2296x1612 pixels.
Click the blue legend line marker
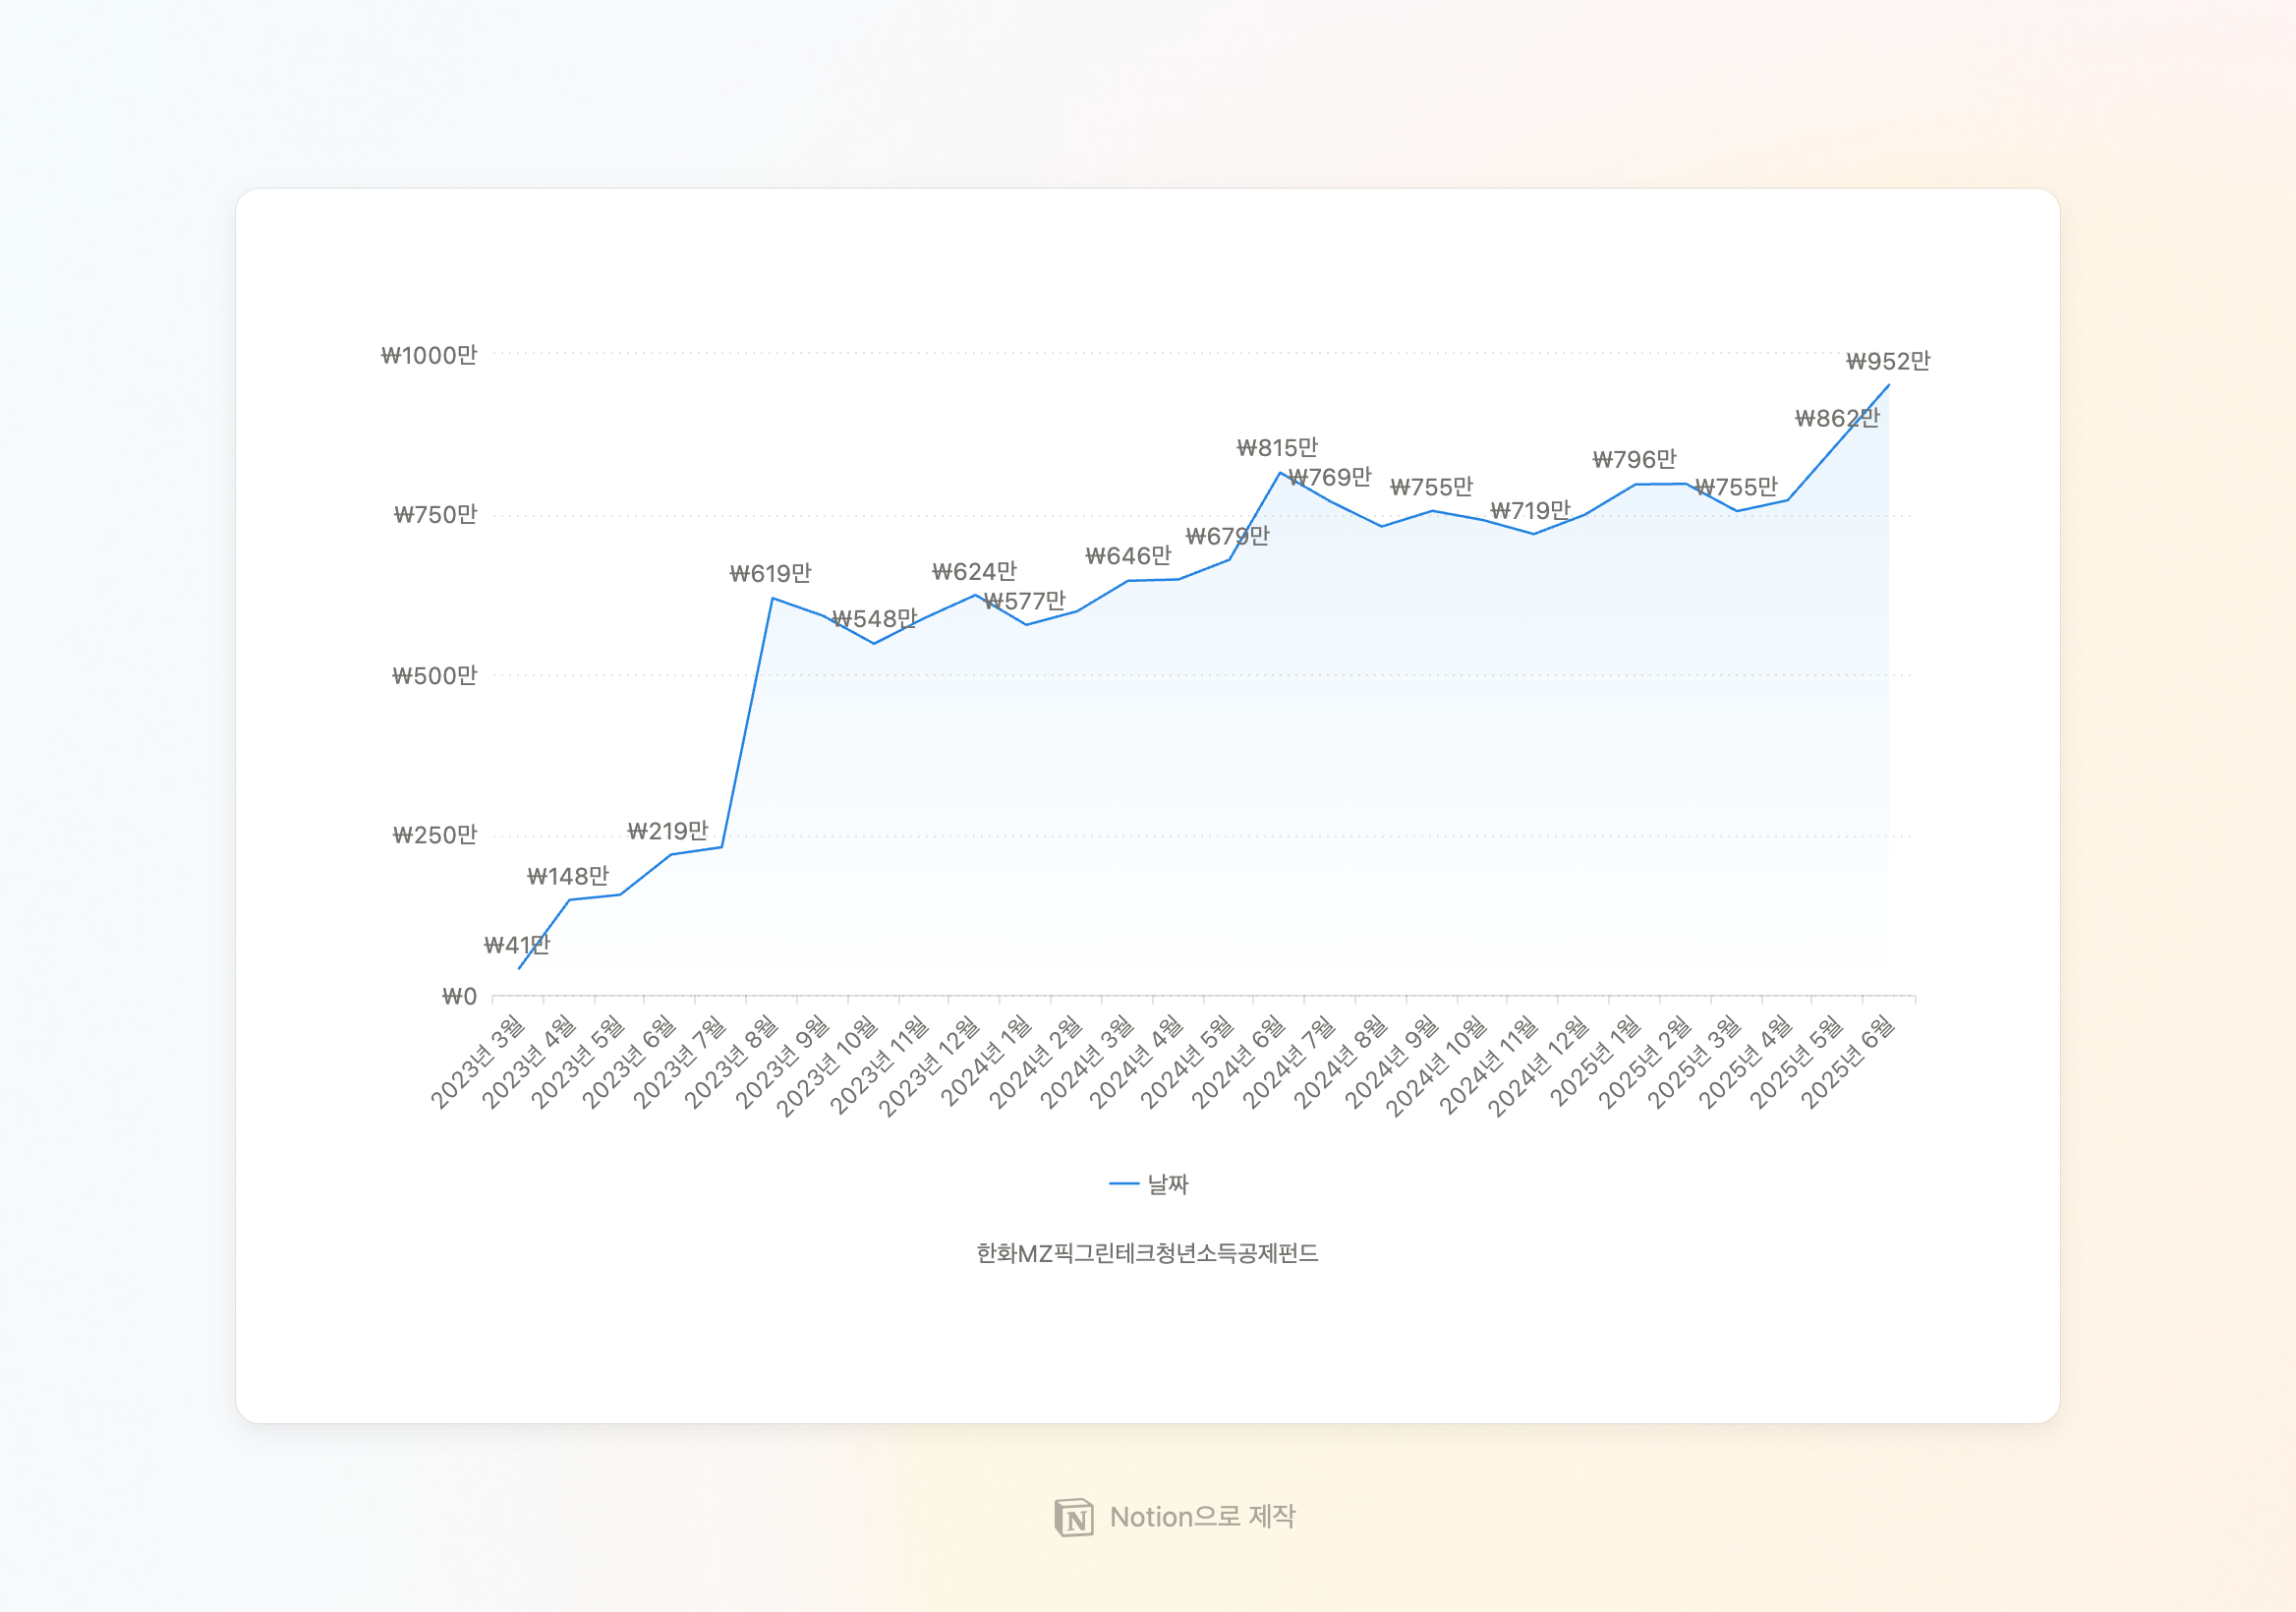pos(1124,1184)
